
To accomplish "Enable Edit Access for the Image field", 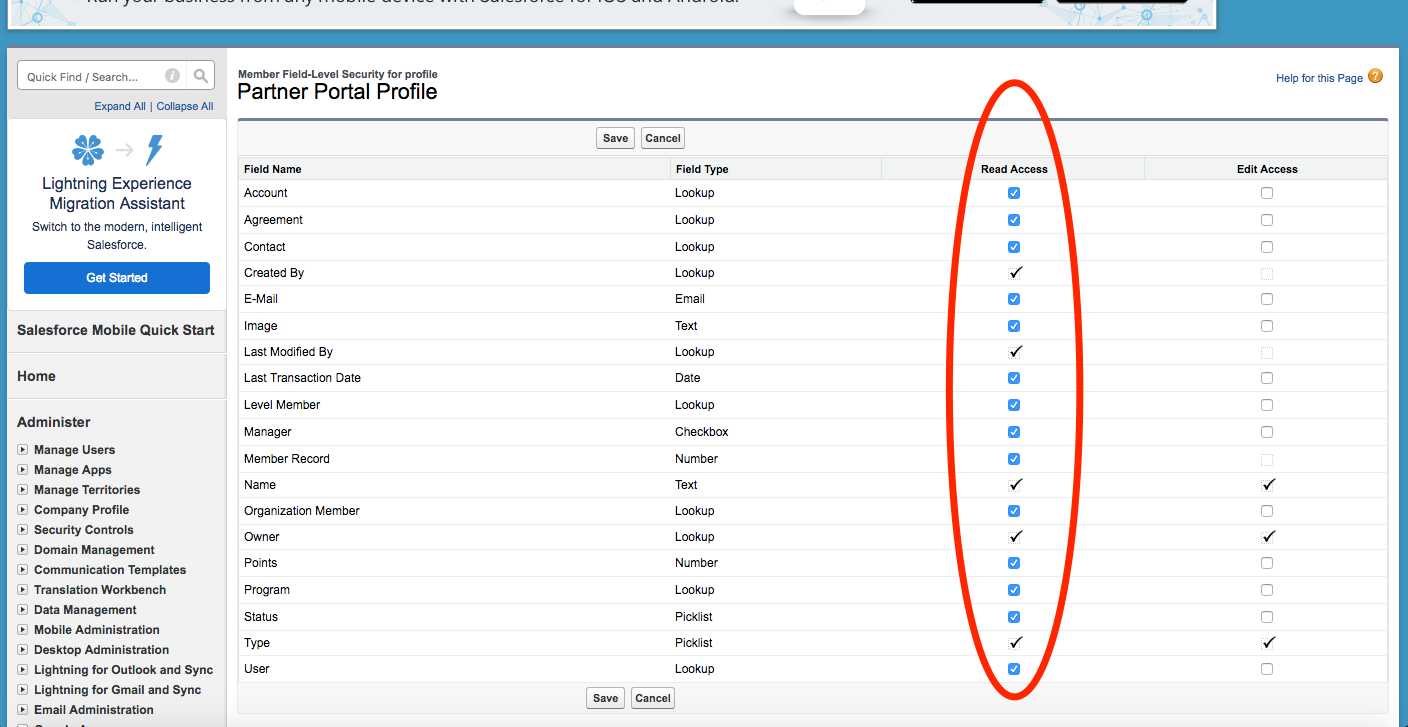I will pos(1267,326).
